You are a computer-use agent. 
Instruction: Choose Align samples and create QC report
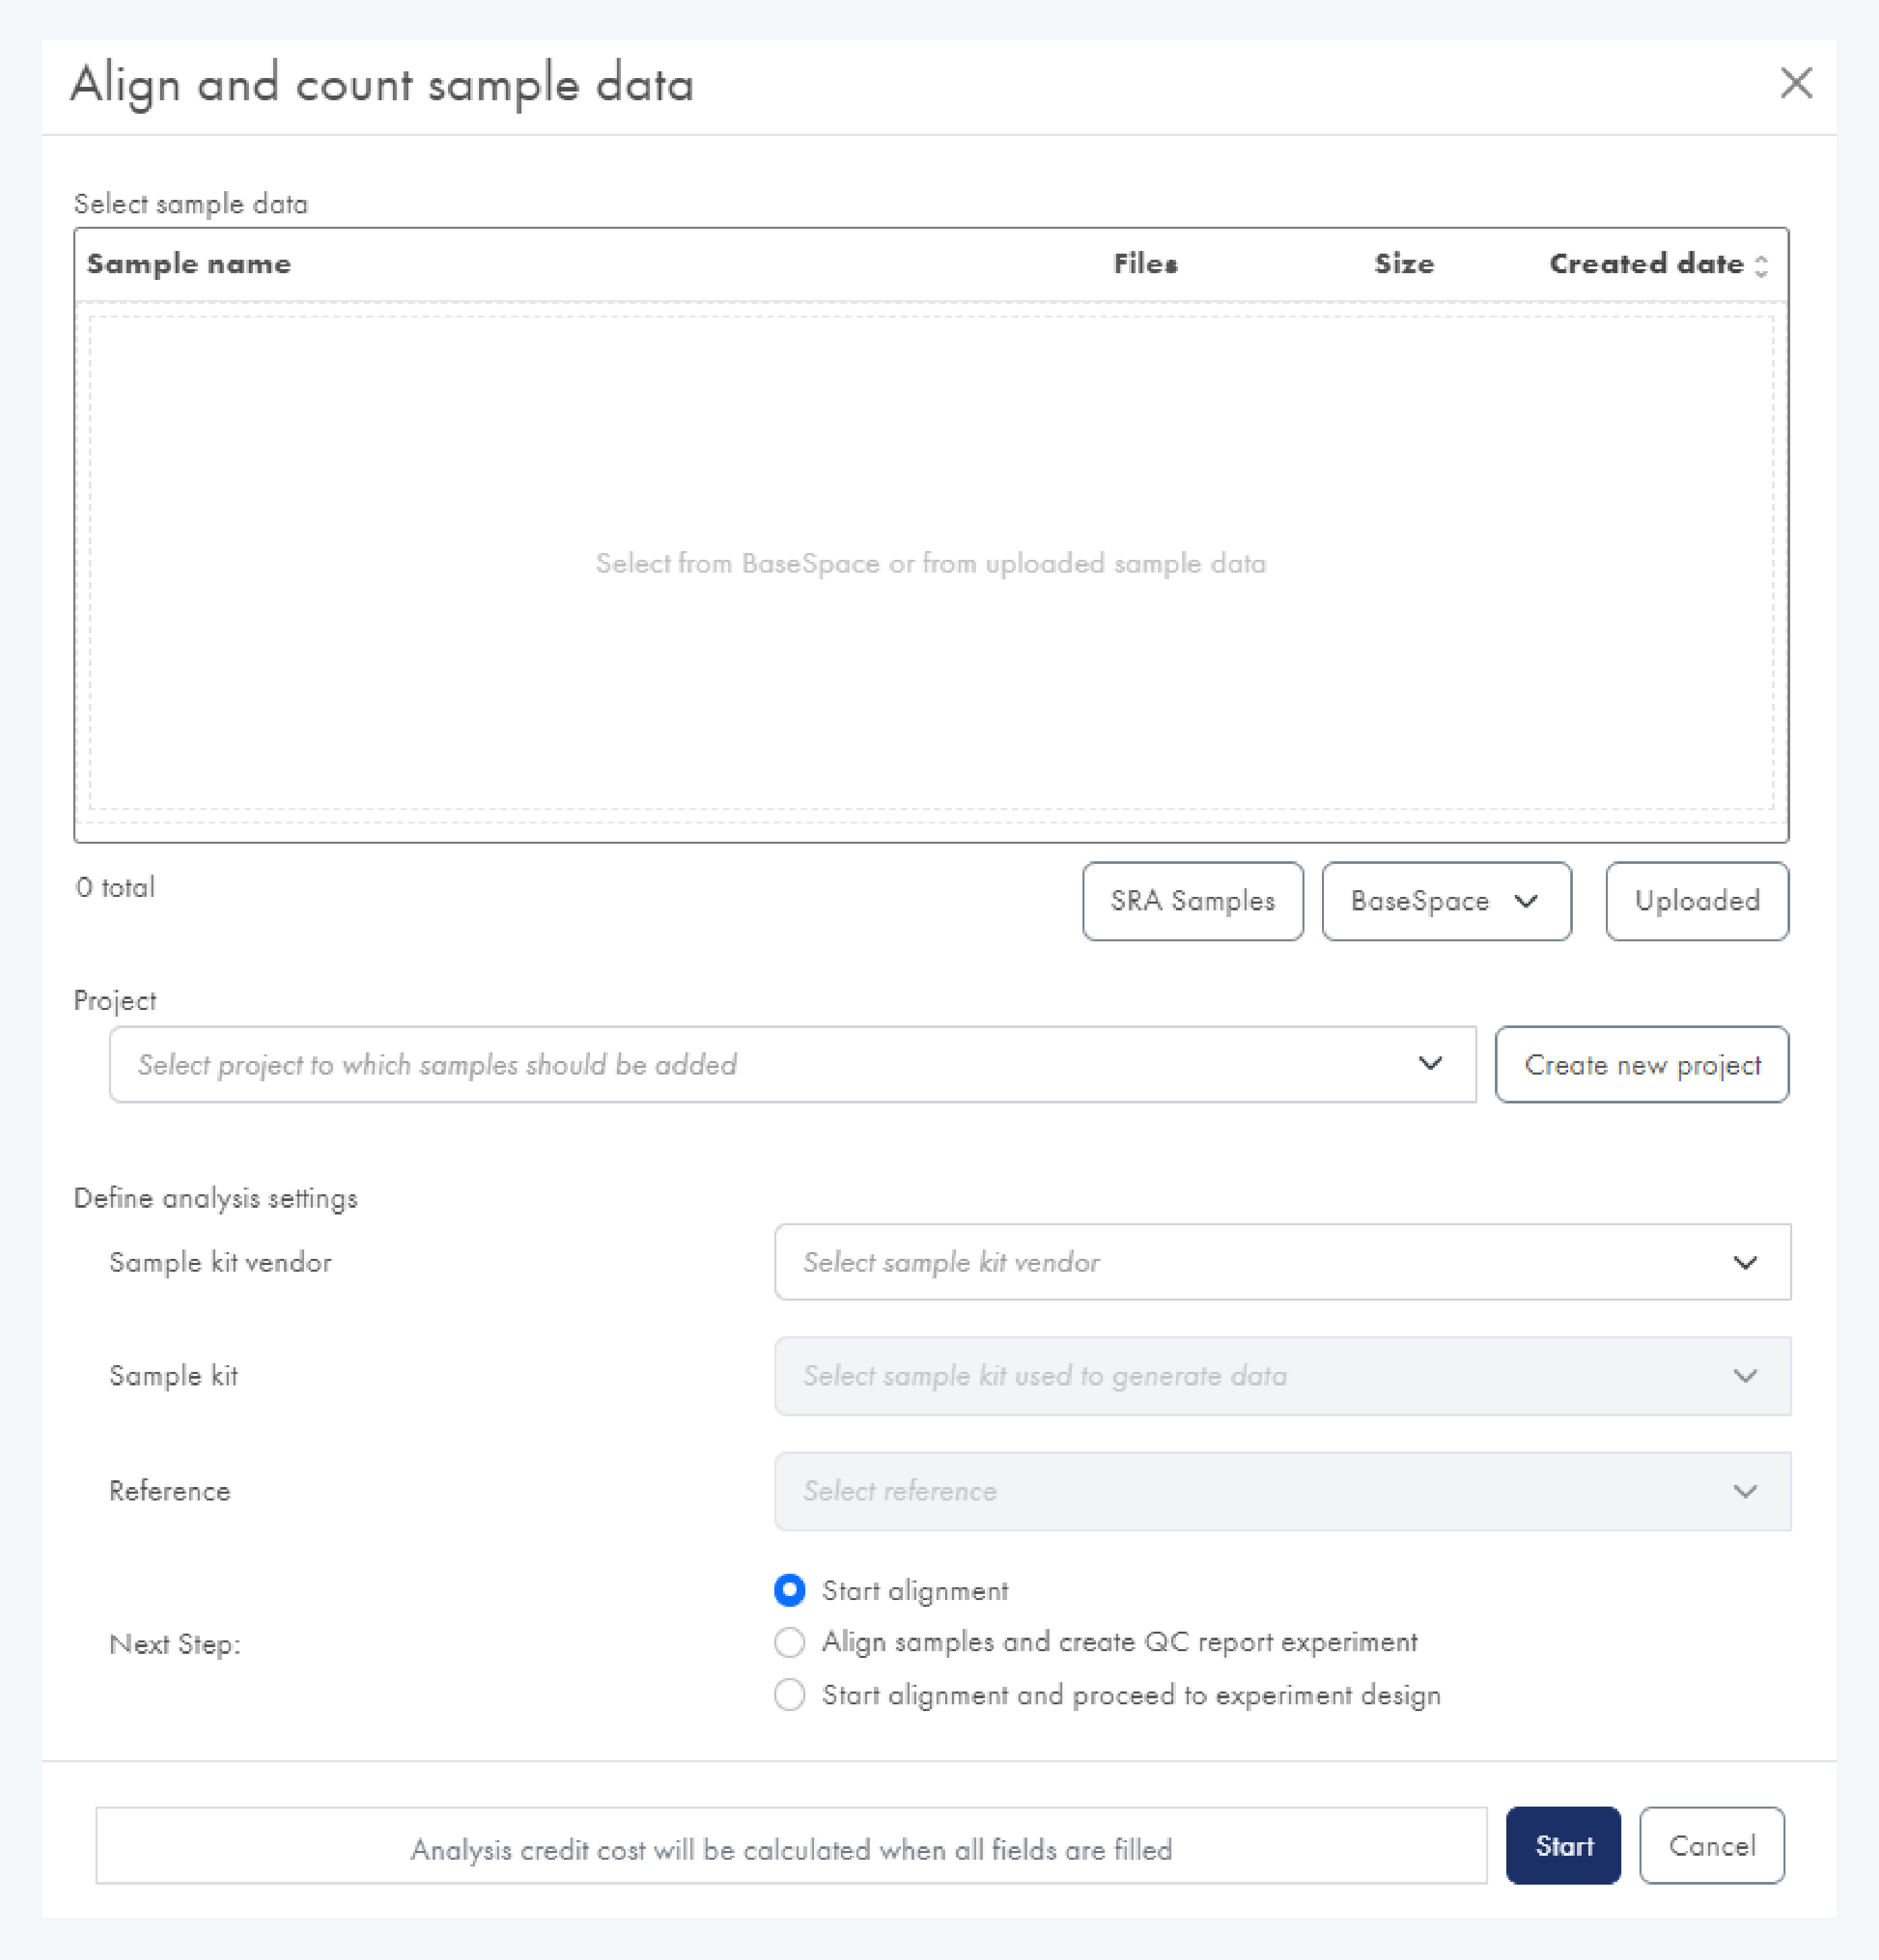(x=790, y=1643)
